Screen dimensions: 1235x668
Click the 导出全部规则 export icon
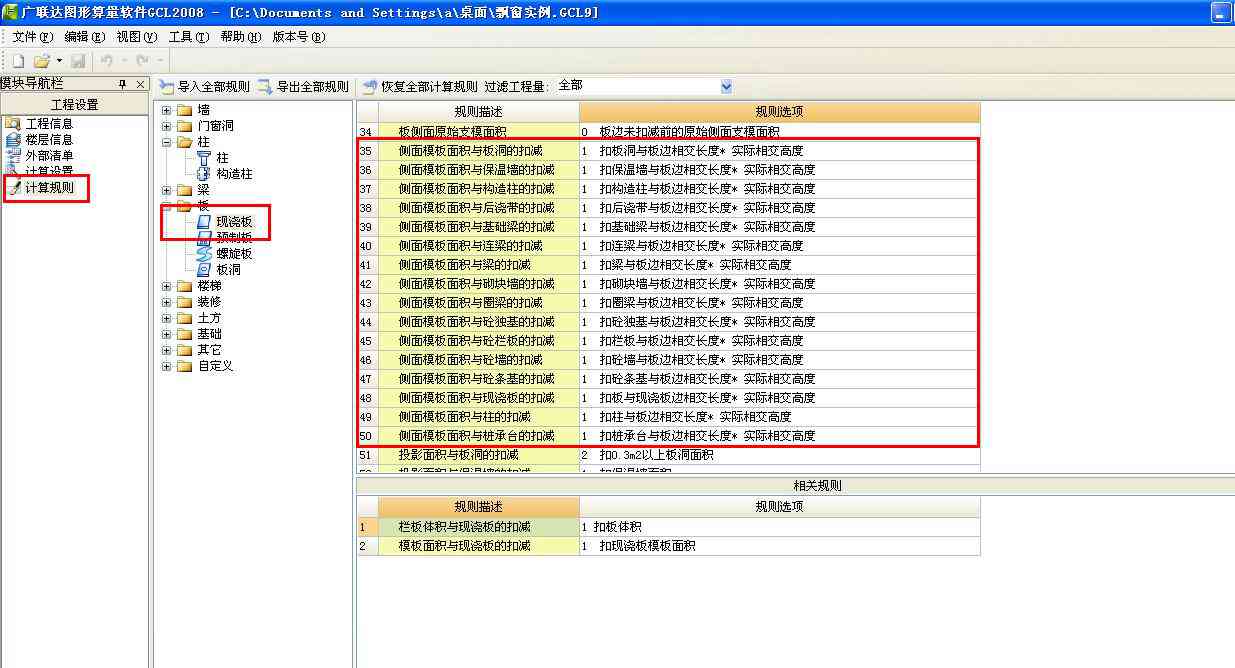(265, 86)
